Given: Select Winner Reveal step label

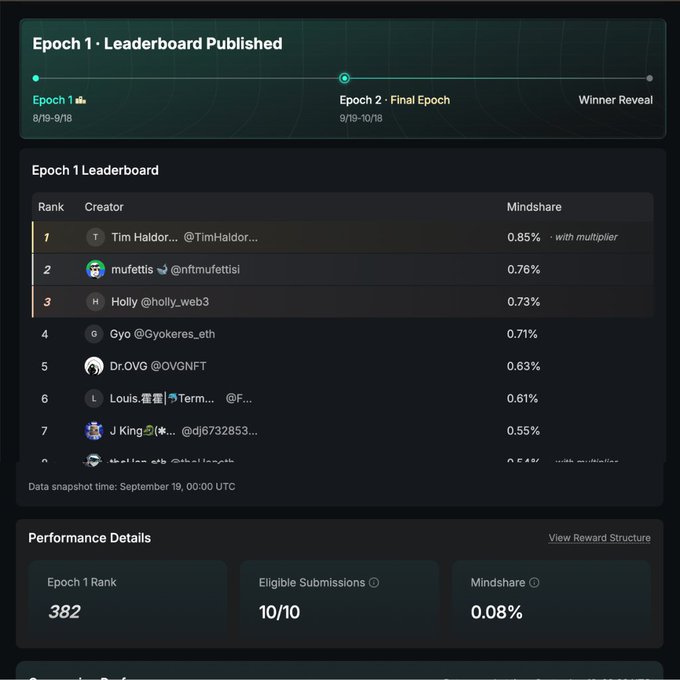Looking at the screenshot, I should point(615,100).
